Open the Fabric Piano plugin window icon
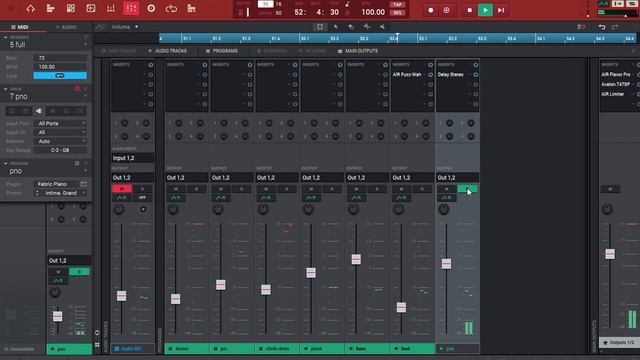640x360 pixels. coord(84,184)
